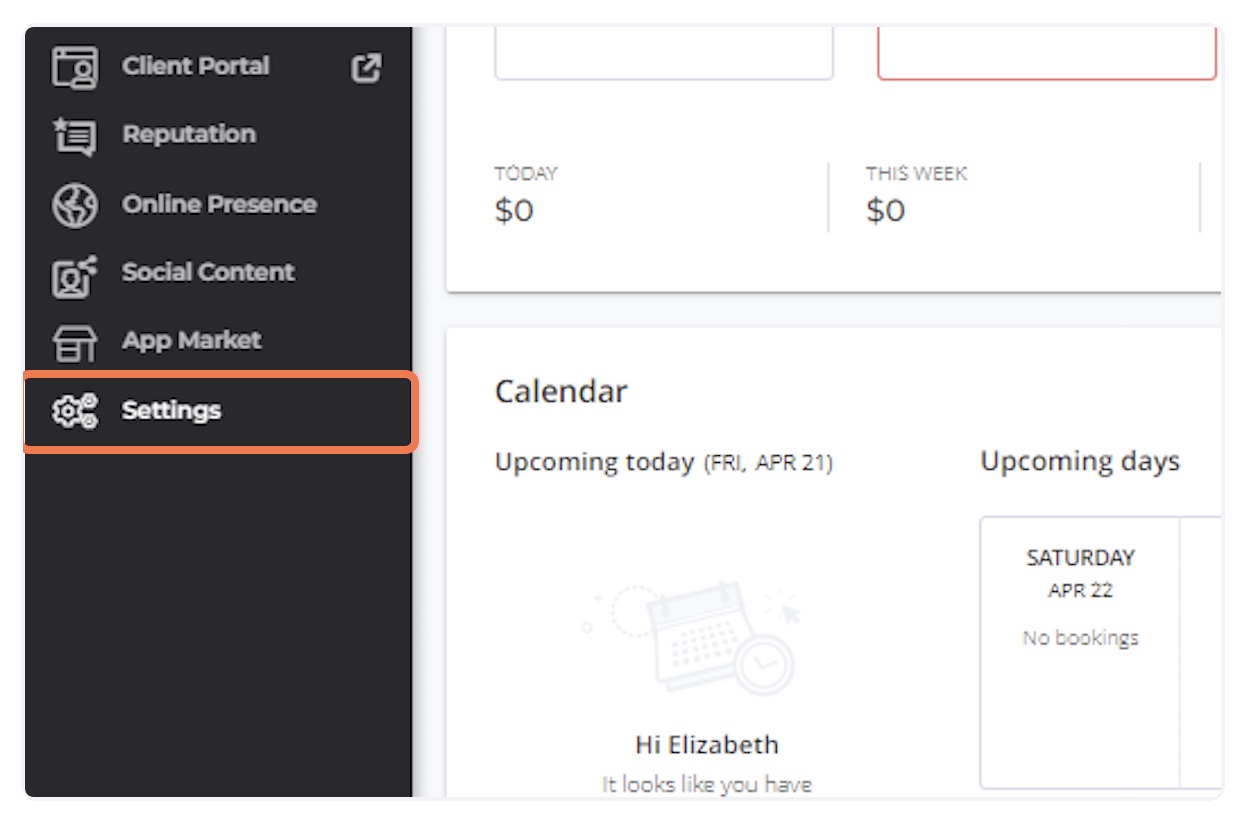This screenshot has width=1256, height=816.
Task: Click the TODAY $0 revenue stat
Action: pos(526,196)
